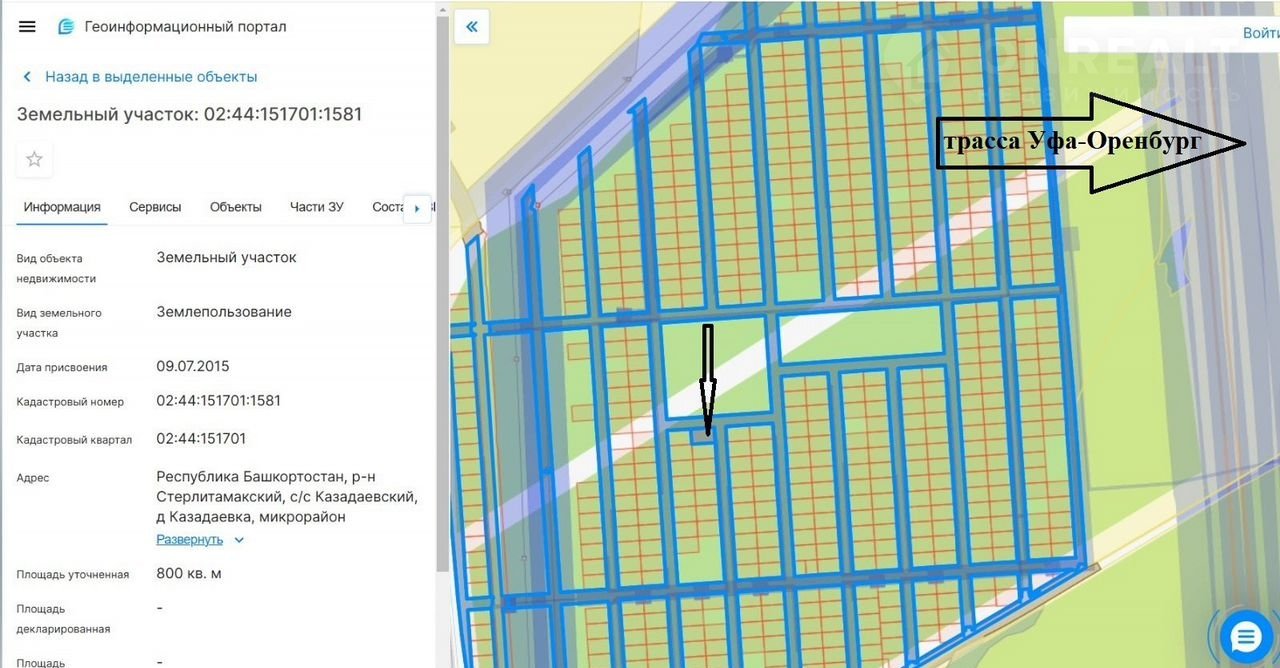
Task: Click the info panel's vertical scrollbar
Action: coord(441,300)
